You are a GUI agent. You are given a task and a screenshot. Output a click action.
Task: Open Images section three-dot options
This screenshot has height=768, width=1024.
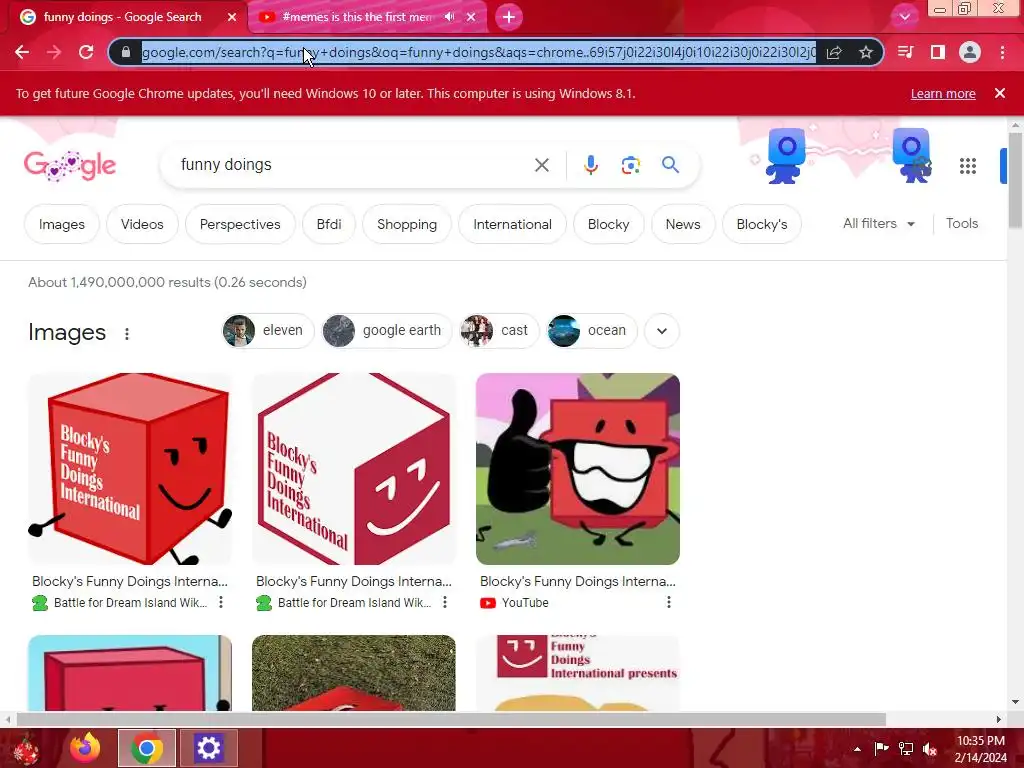point(127,334)
